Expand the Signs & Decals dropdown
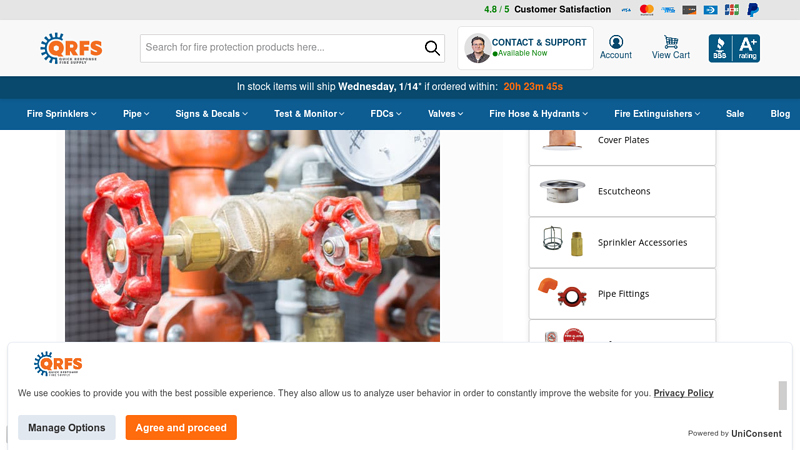This screenshot has height=450, width=800. (x=211, y=114)
